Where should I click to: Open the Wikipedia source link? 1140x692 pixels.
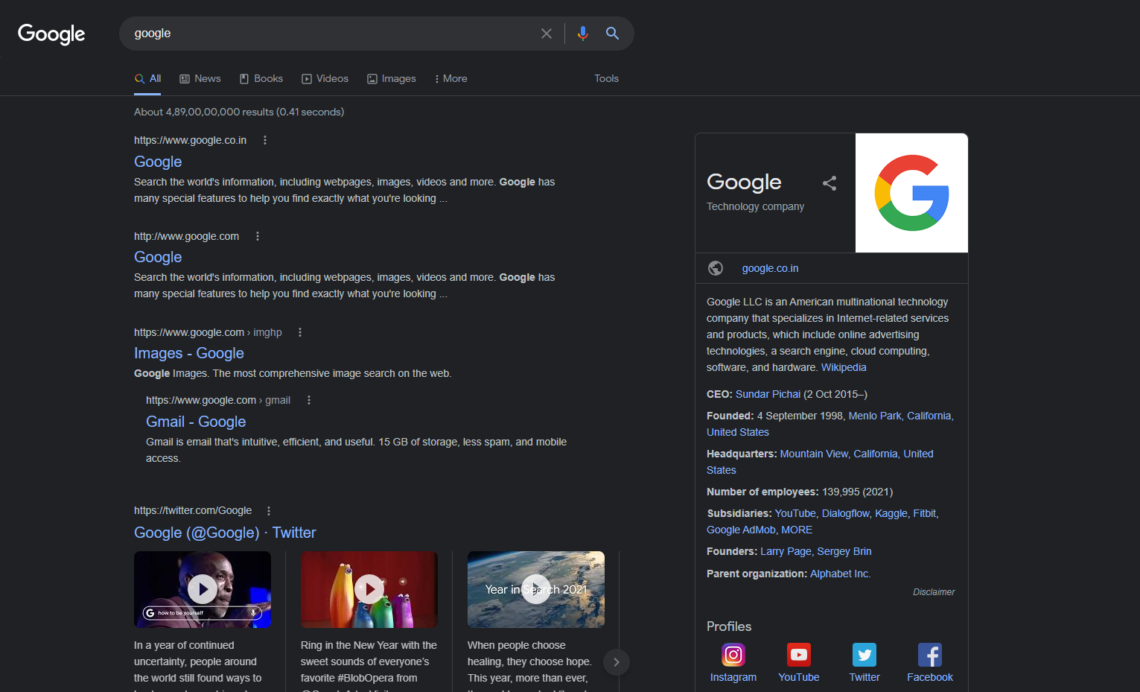[843, 368]
